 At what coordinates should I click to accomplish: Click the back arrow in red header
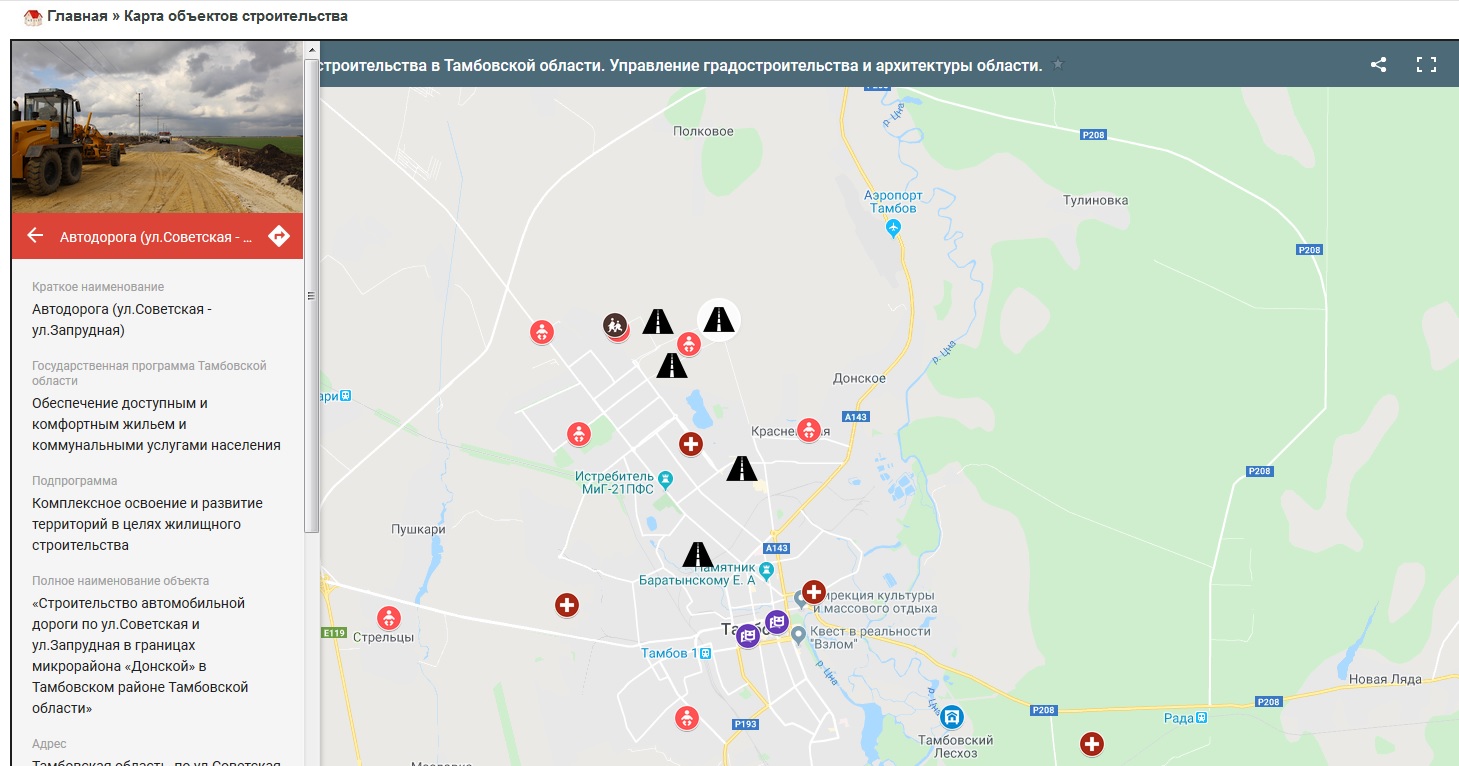[x=35, y=235]
